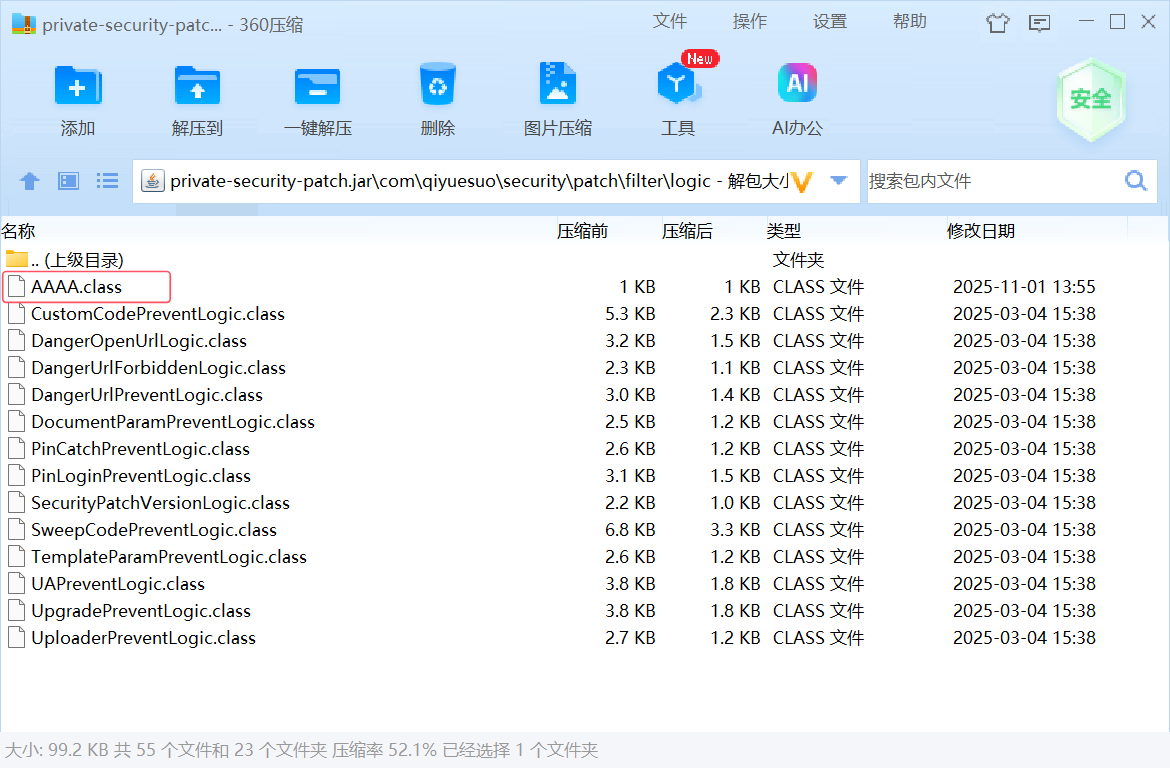Click the green 安全 shield badge

(1090, 99)
